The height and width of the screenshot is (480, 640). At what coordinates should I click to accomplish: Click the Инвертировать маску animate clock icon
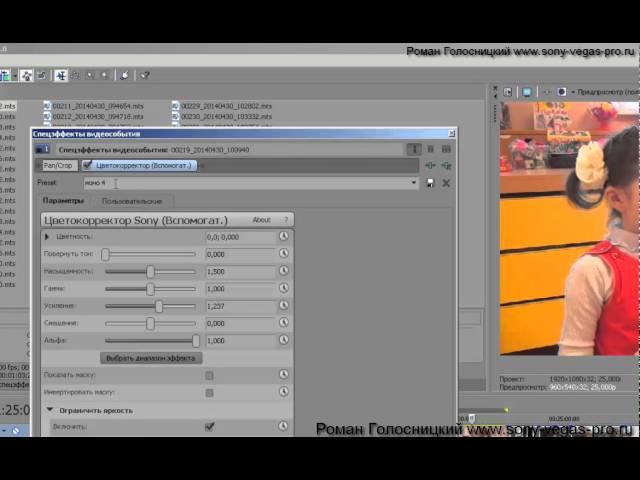[284, 392]
